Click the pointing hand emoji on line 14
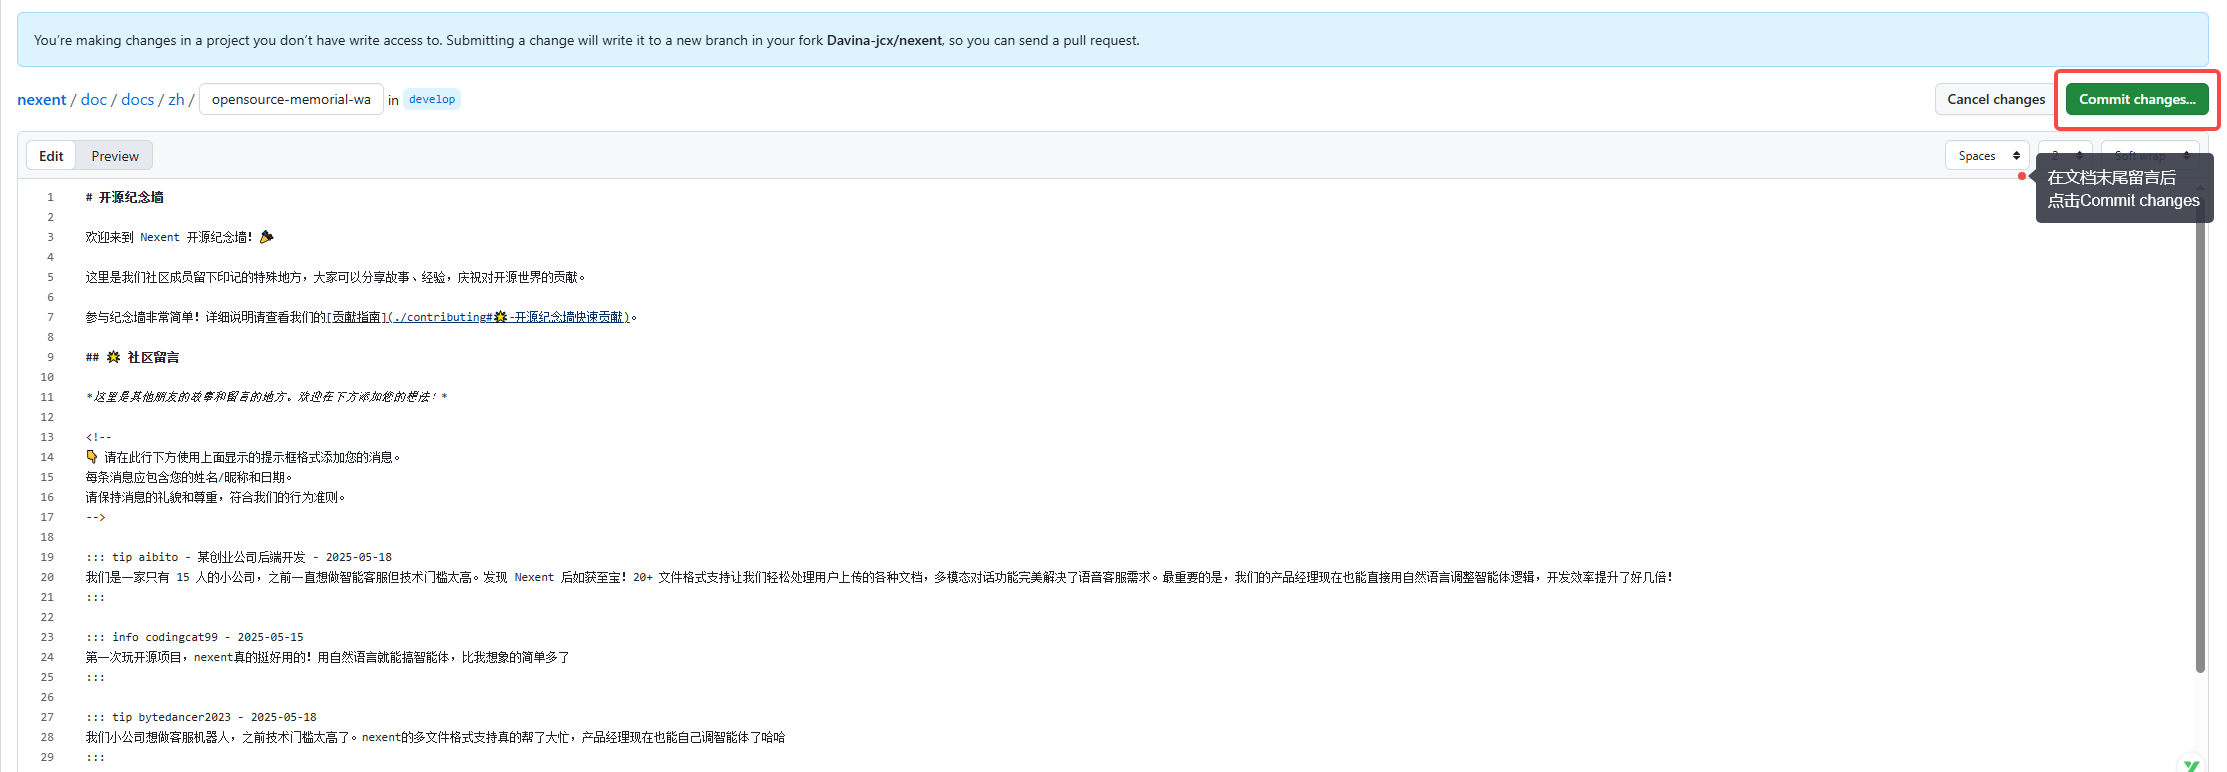 click(x=92, y=457)
